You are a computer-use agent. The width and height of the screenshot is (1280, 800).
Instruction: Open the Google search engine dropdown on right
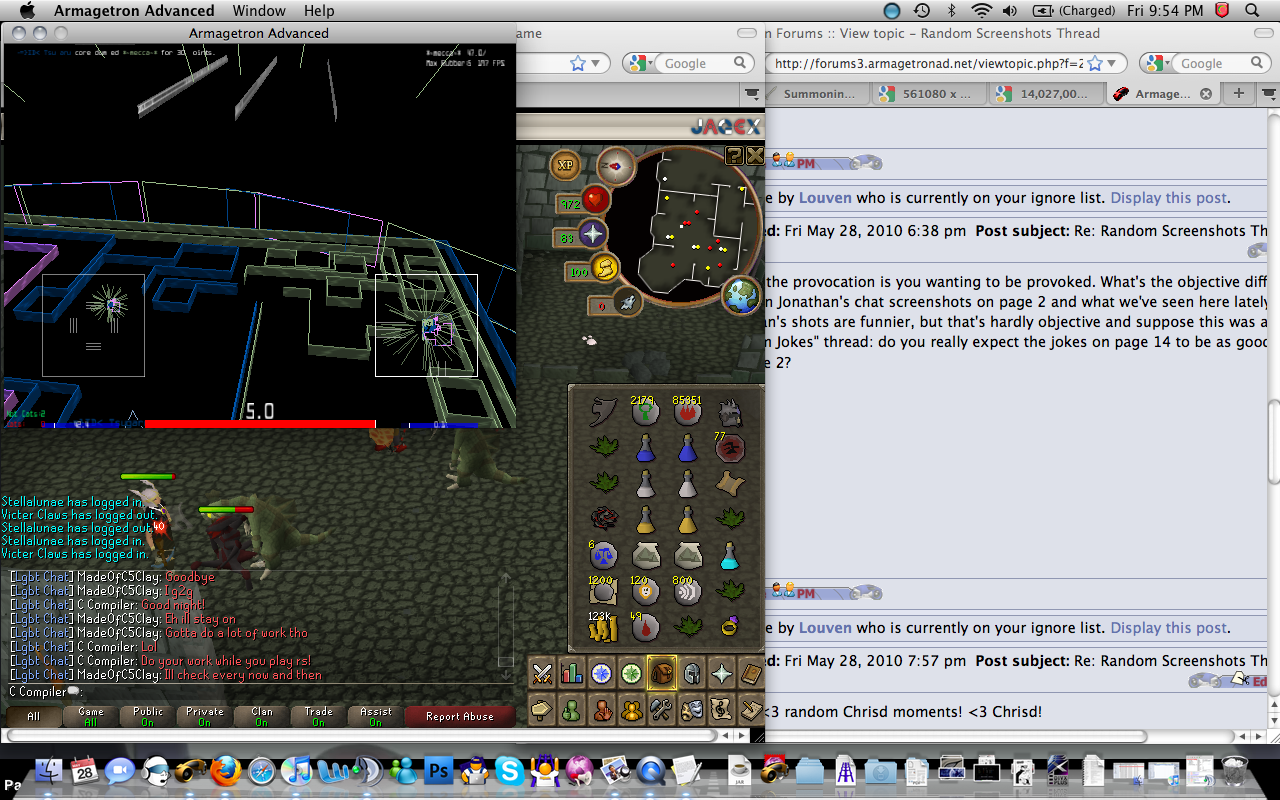[1162, 63]
